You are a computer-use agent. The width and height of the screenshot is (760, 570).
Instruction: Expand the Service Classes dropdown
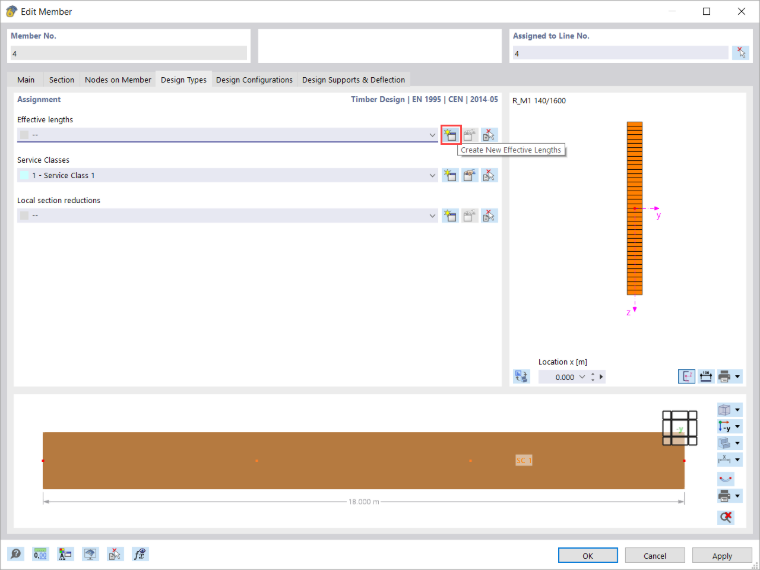pos(432,175)
